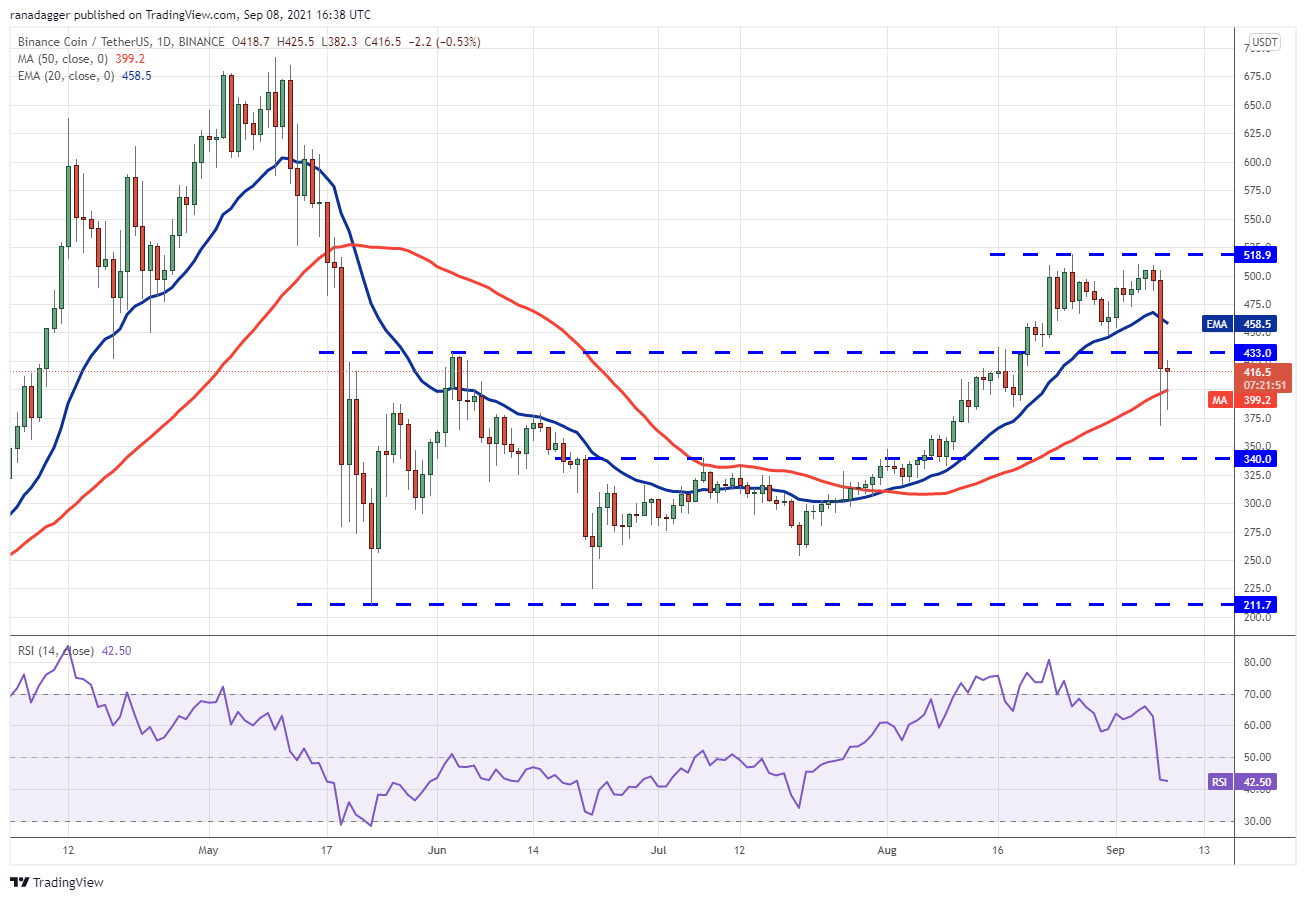This screenshot has height=900, width=1306.
Task: Click the 340.0 support price label
Action: click(x=1258, y=458)
